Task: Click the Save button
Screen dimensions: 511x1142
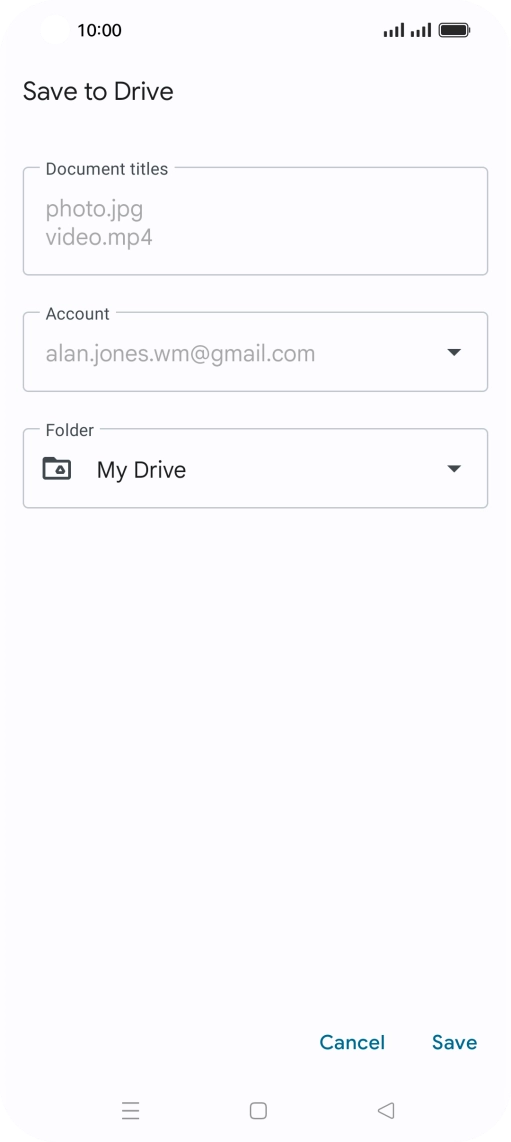Action: point(454,1042)
